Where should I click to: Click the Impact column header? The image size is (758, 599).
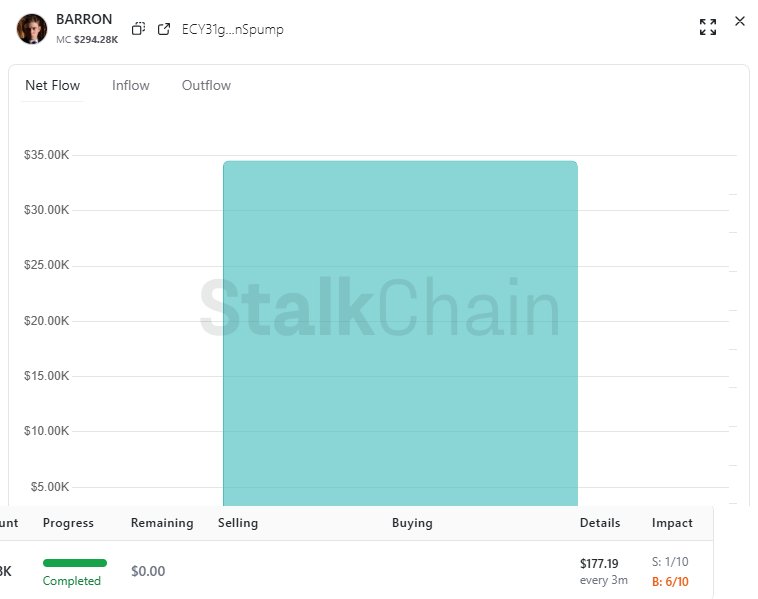[x=672, y=523]
